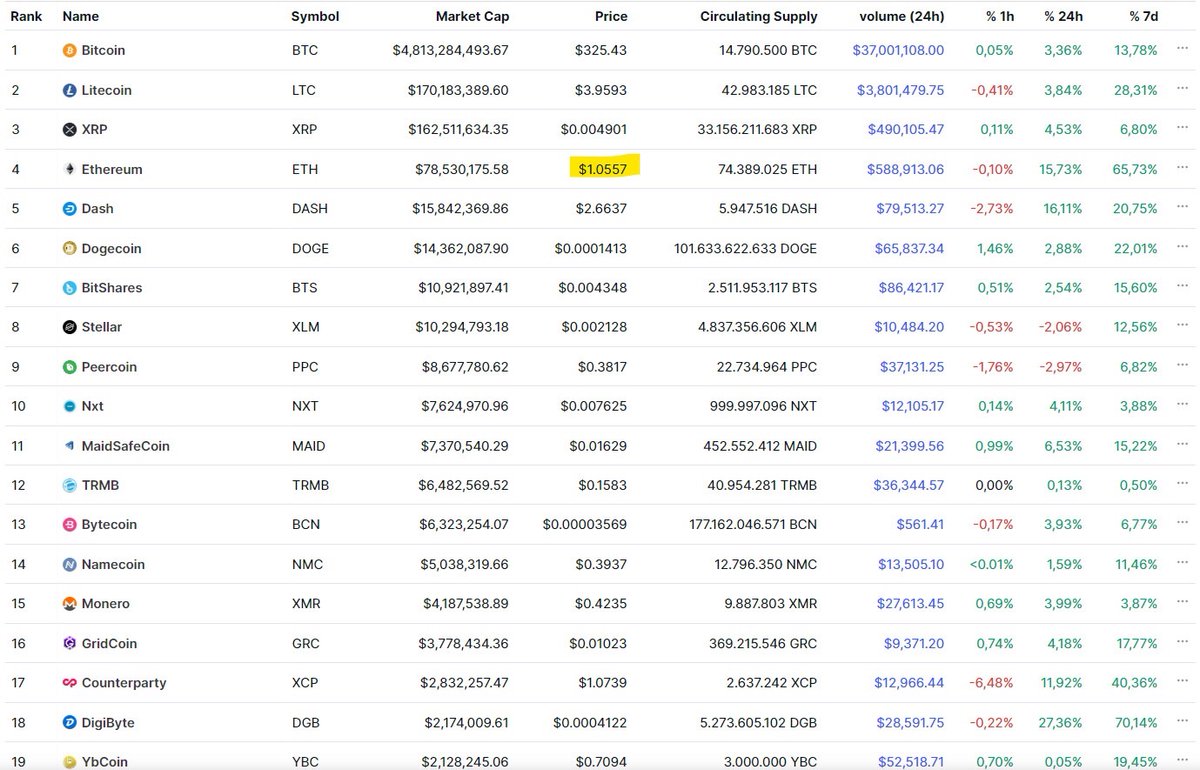Screen dimensions: 1200x770
Task: Open XRP volume link $490,105.47
Action: click(x=906, y=129)
